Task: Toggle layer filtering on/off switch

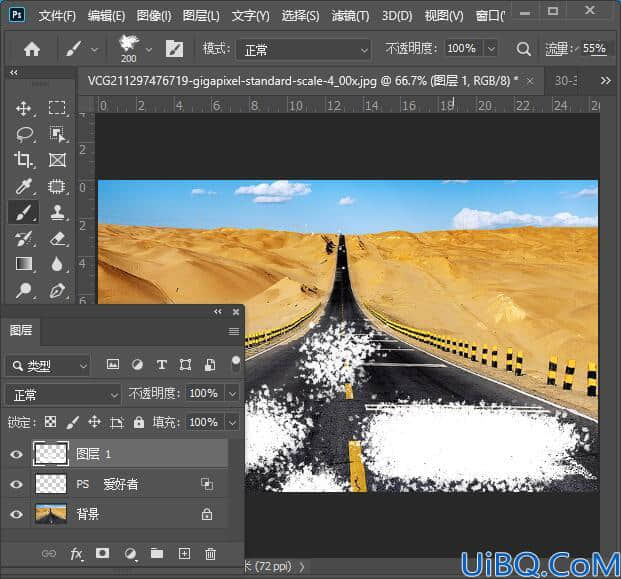Action: [236, 364]
